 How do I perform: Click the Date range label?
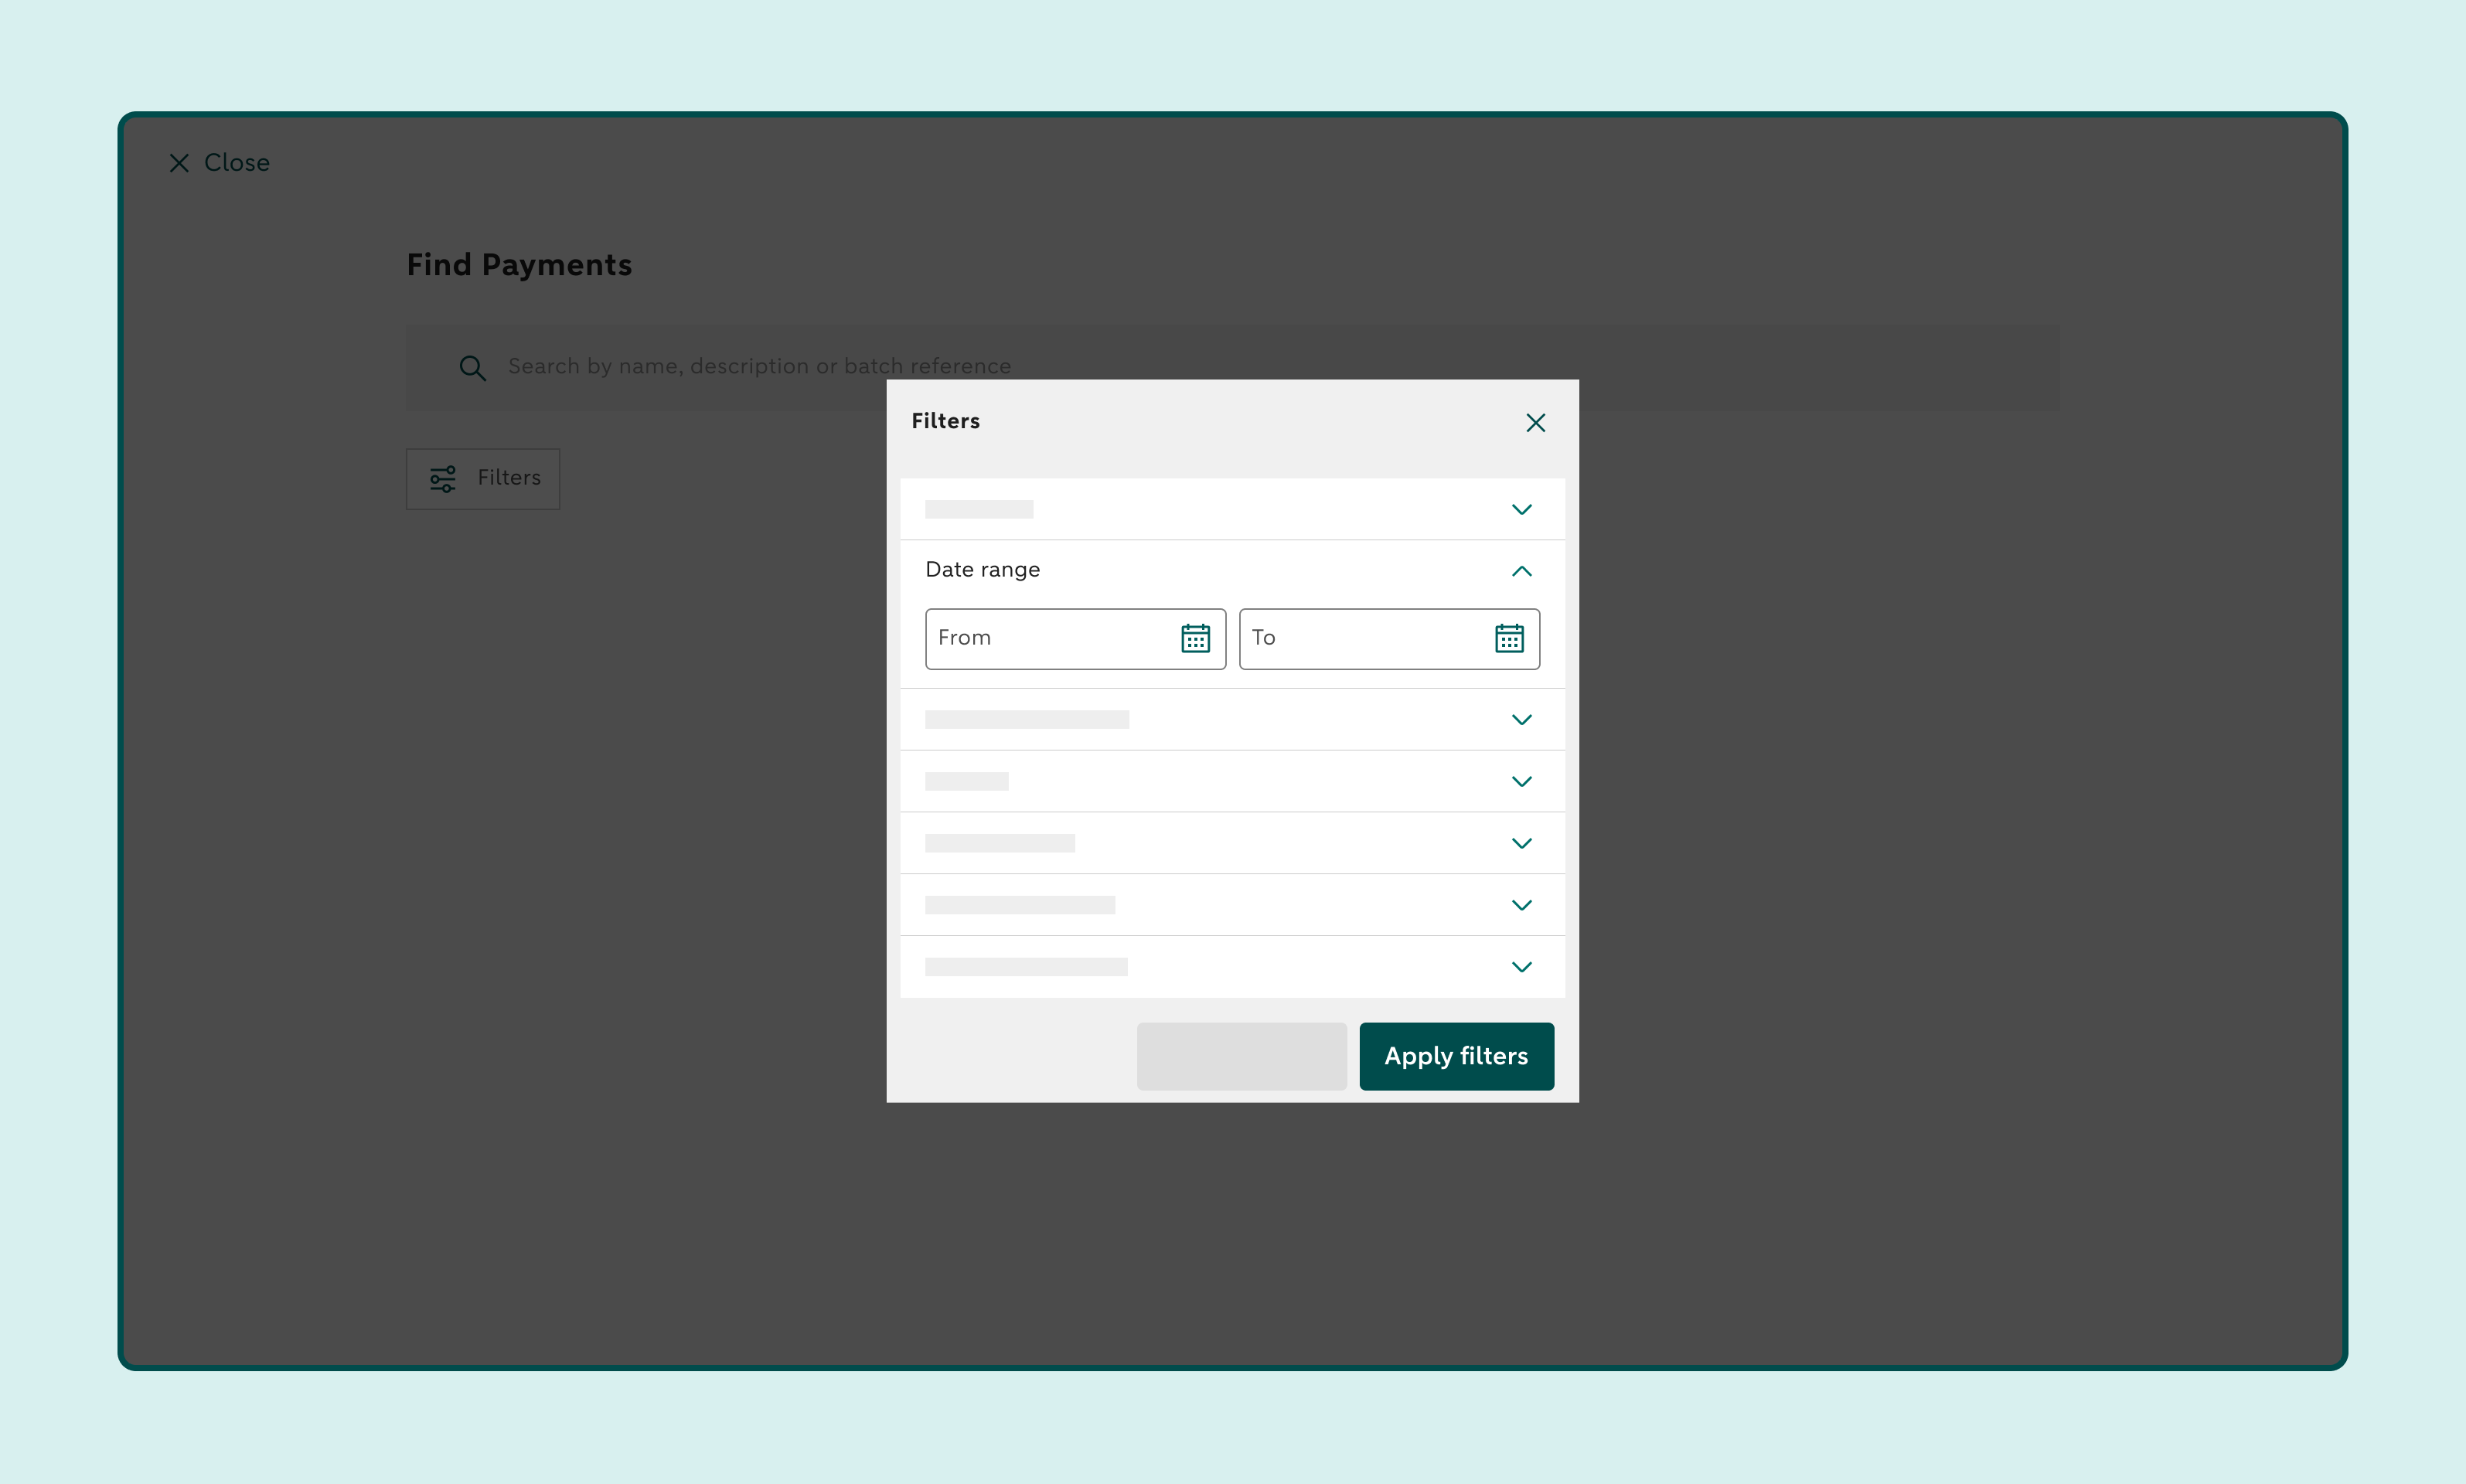pyautogui.click(x=982, y=570)
